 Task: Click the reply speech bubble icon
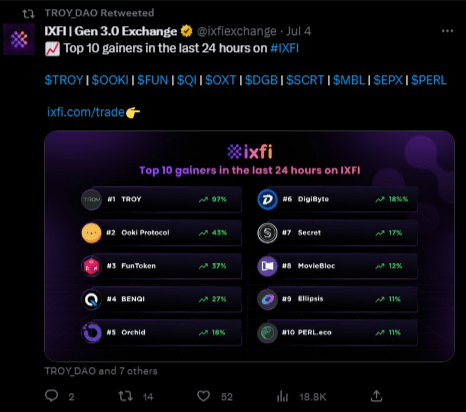point(52,396)
